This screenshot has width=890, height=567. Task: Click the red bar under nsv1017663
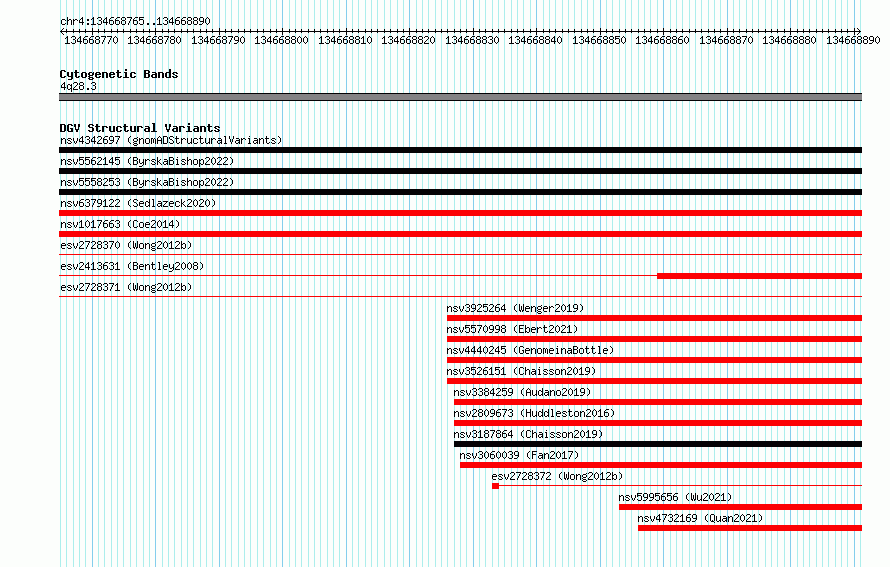click(460, 234)
